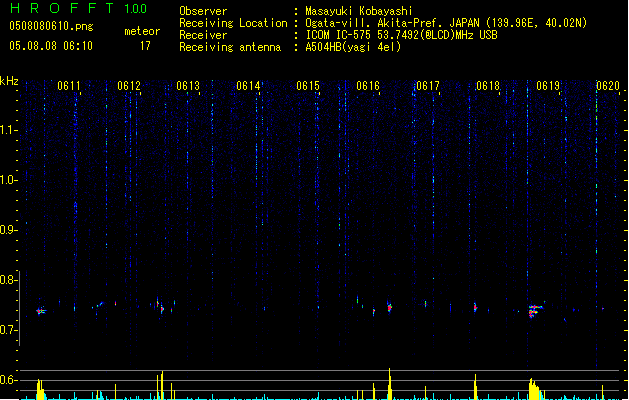Click the 0614 time marker

click(x=248, y=86)
